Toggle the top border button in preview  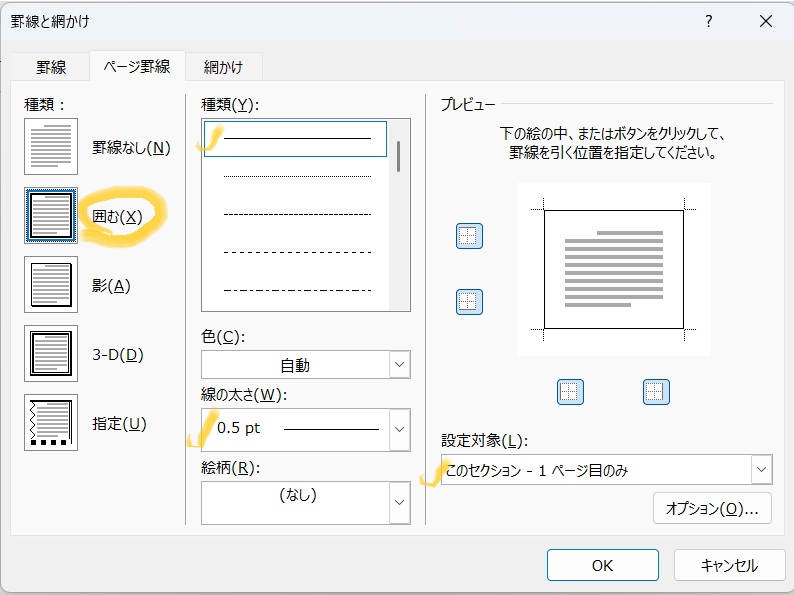(469, 235)
